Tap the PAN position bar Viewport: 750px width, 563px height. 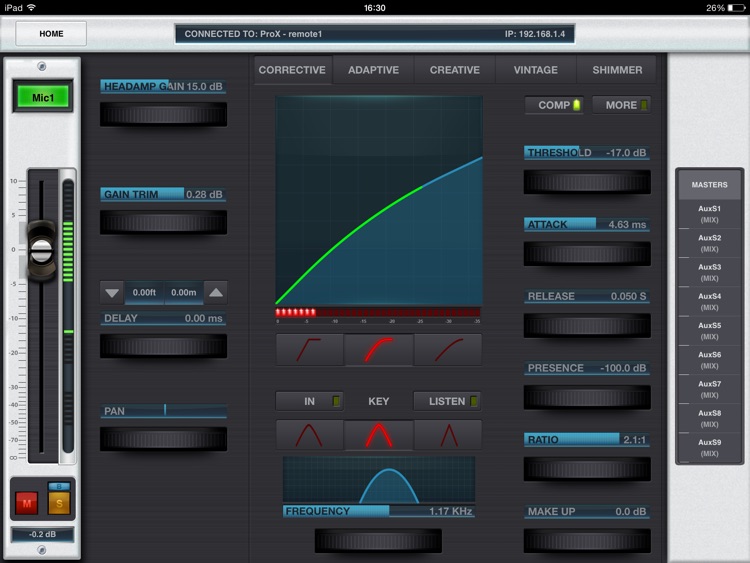click(163, 411)
